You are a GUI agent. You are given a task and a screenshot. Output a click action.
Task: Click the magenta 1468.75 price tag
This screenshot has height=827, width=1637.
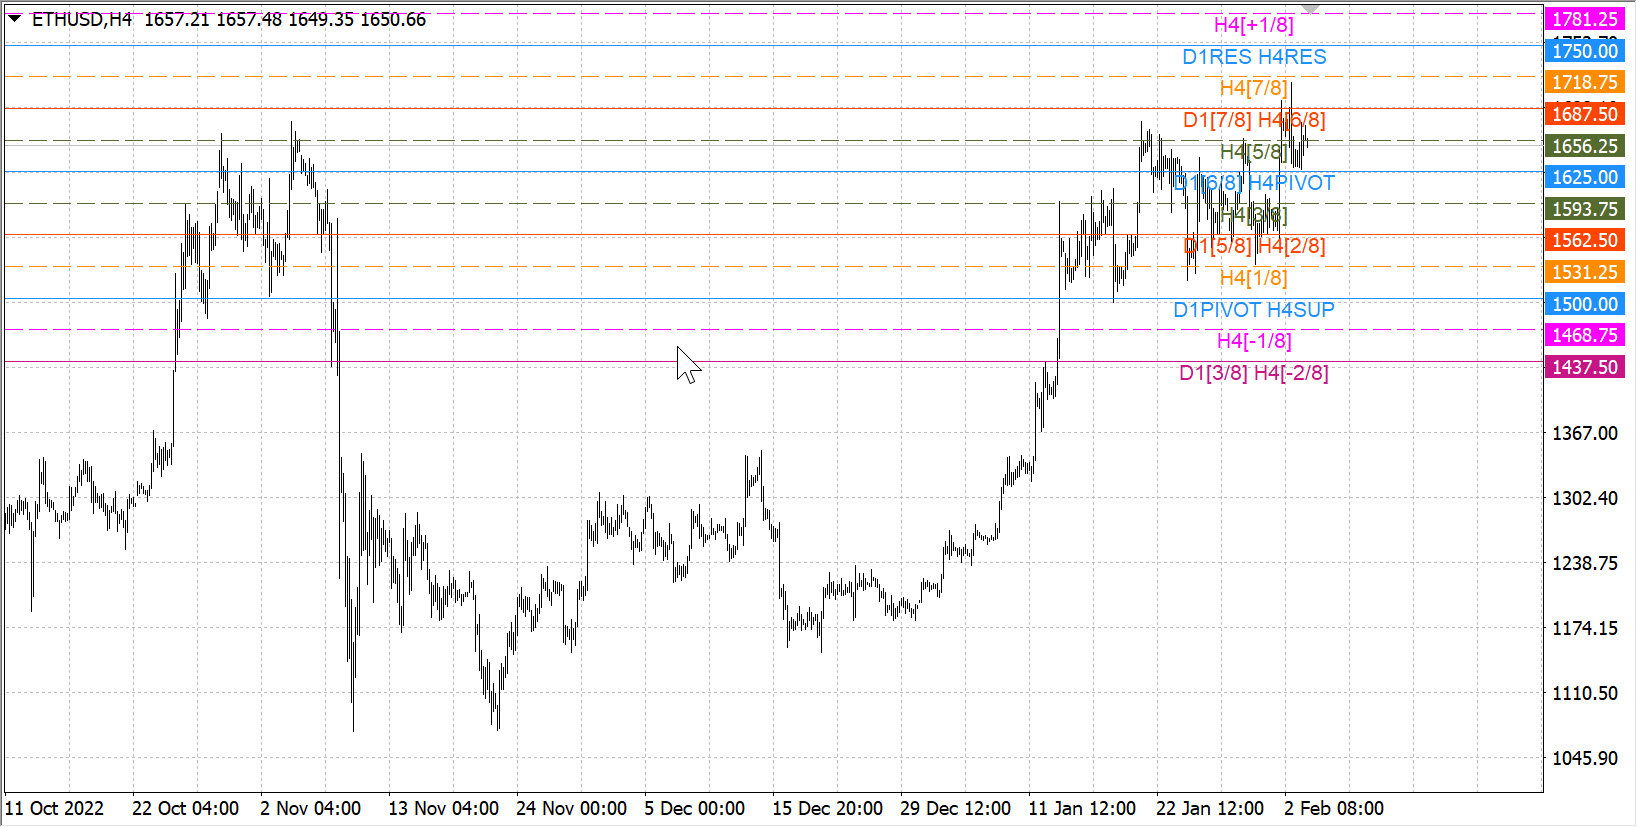point(1584,335)
